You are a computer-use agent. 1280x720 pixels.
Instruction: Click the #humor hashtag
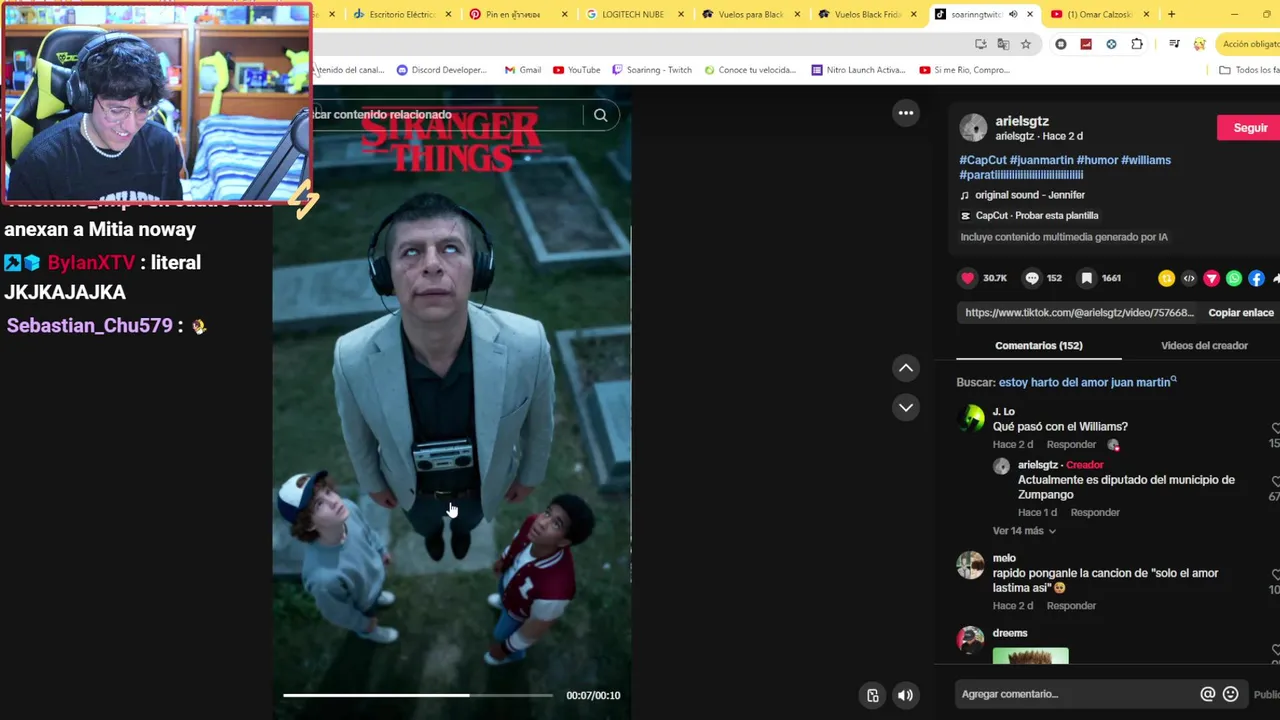[x=1097, y=160]
